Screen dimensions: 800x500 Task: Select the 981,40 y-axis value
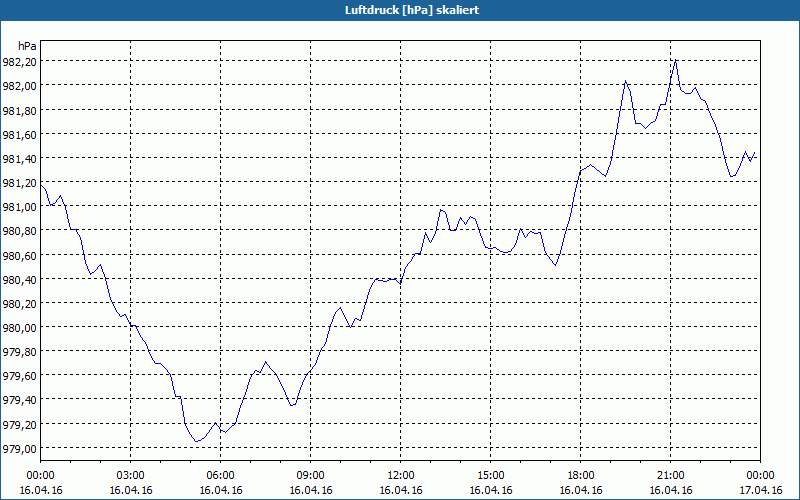point(20,158)
